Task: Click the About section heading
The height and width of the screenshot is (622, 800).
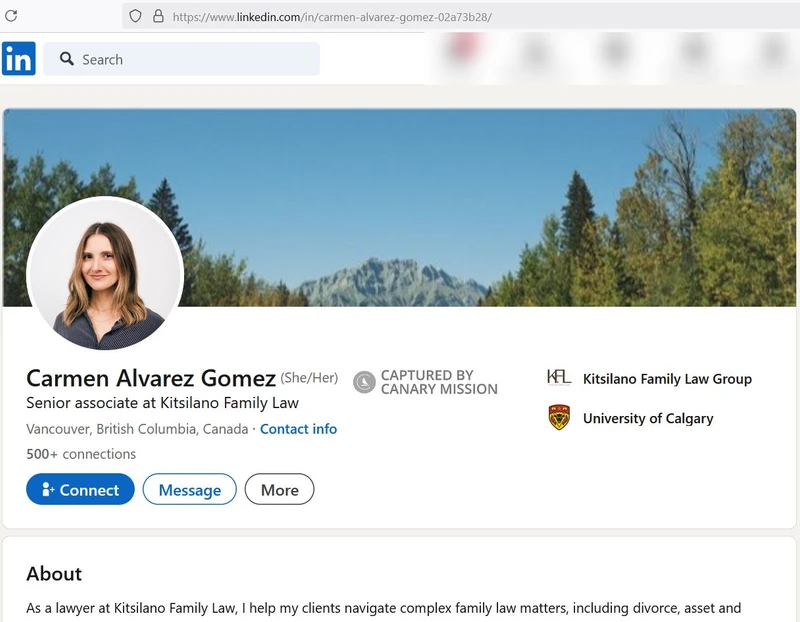Action: click(x=54, y=574)
